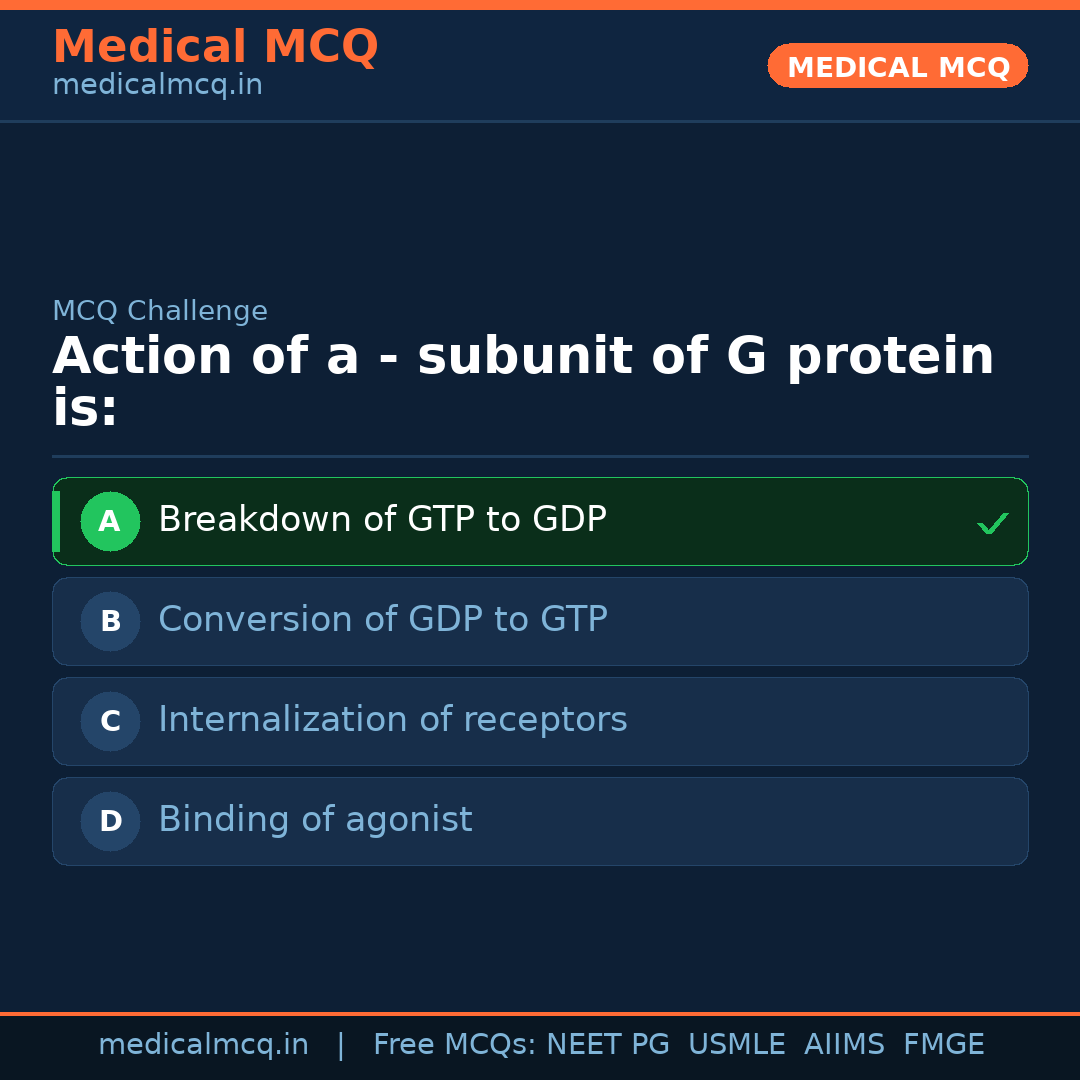Select answer text "Breakdown of GTP to GDP"
The width and height of the screenshot is (1080, 1080).
pos(382,520)
